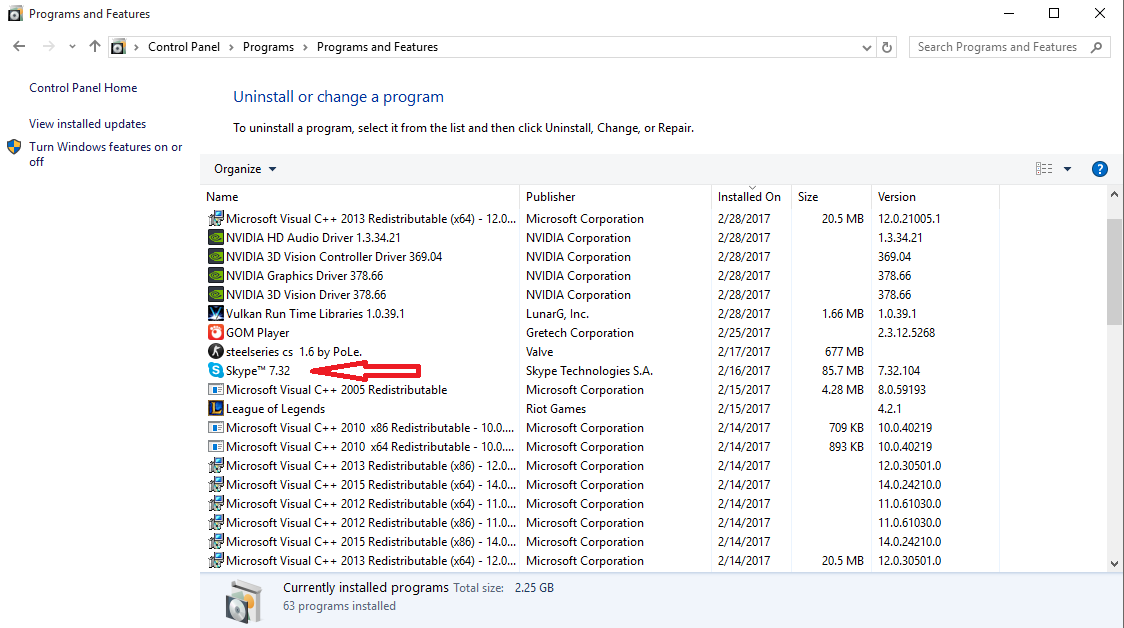Click the steelseries cs 1.6 icon

[x=215, y=352]
